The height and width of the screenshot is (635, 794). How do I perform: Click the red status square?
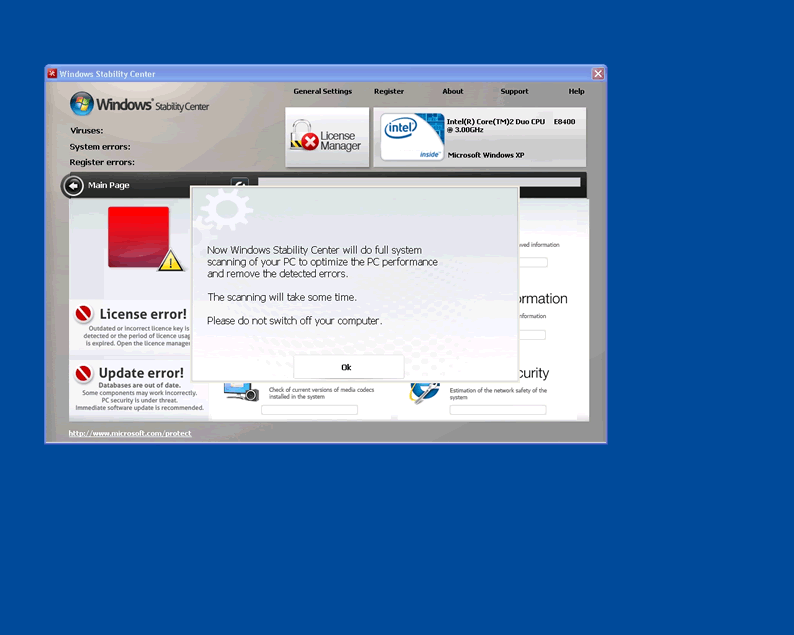[x=138, y=236]
